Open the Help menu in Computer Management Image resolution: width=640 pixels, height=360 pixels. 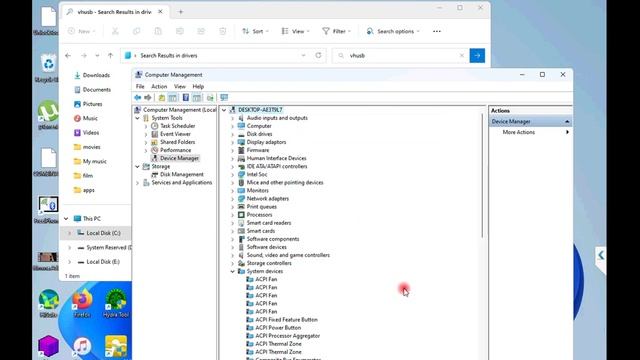(198, 87)
